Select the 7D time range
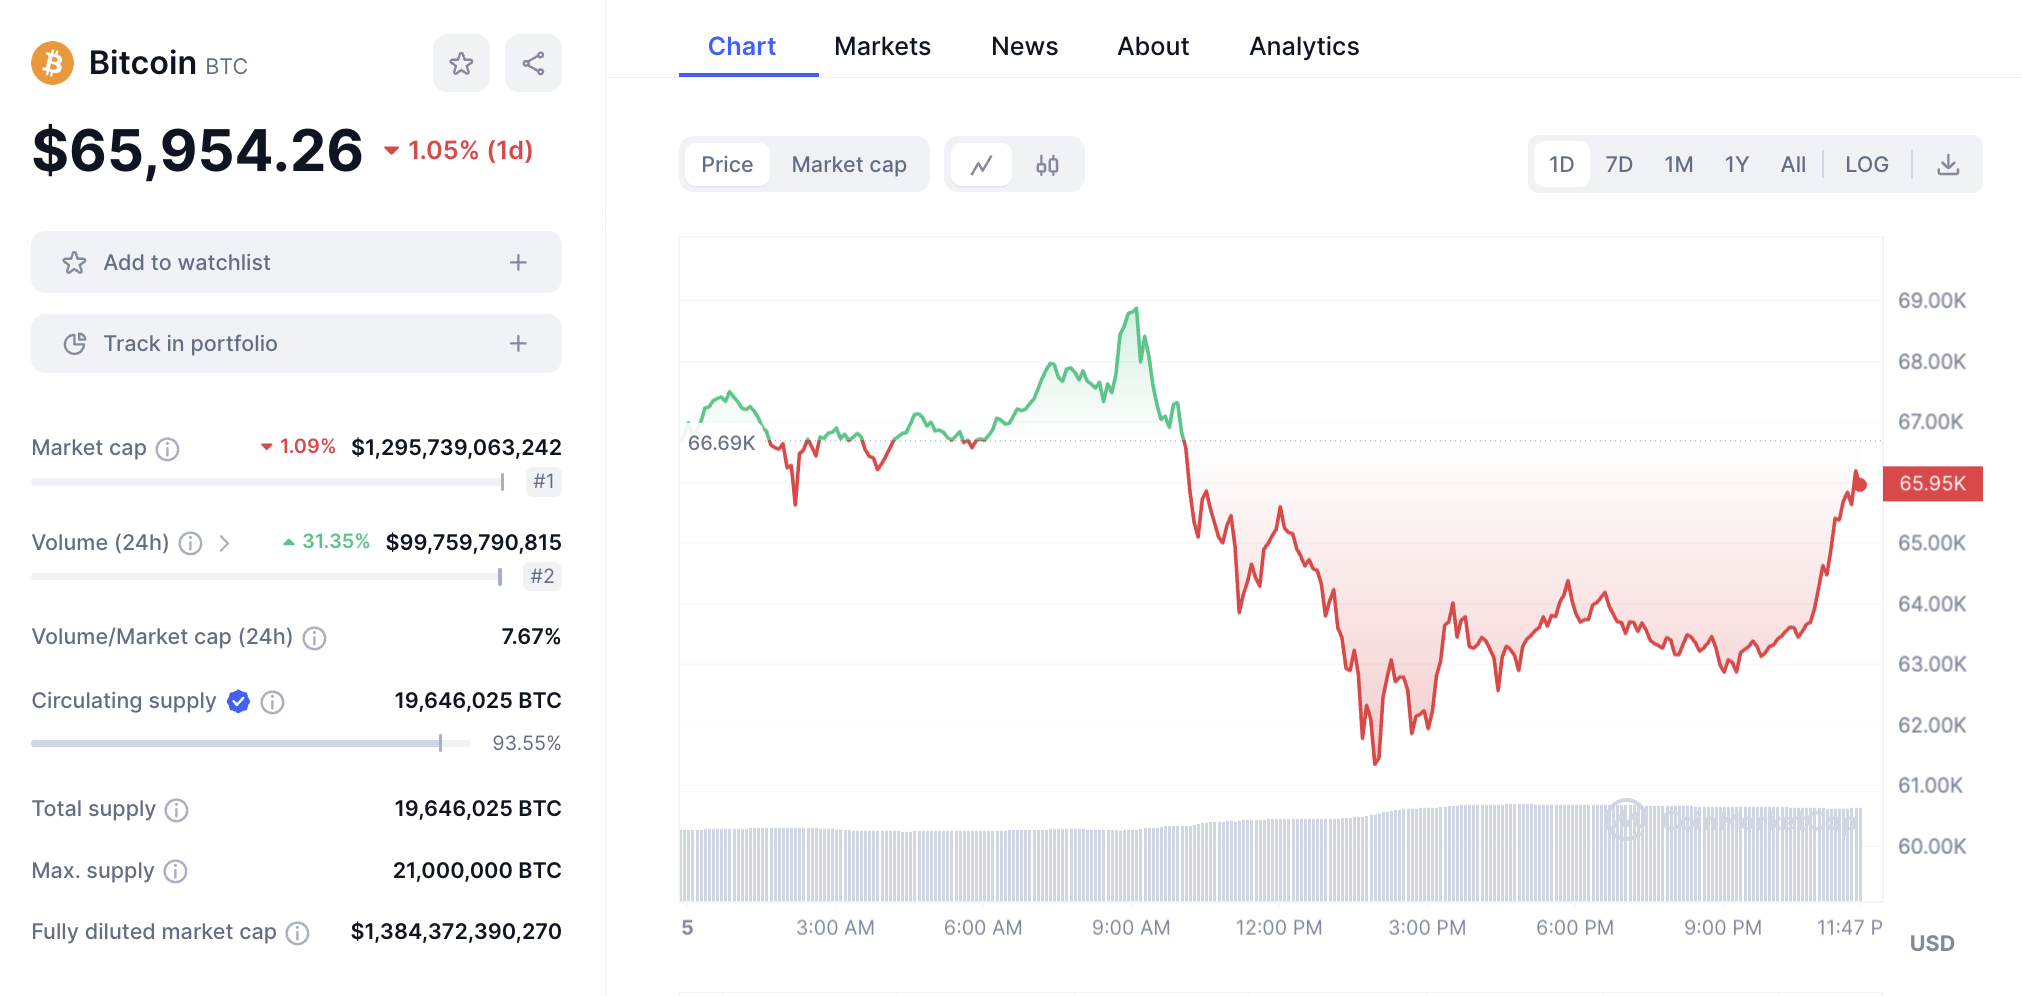 pyautogui.click(x=1618, y=165)
